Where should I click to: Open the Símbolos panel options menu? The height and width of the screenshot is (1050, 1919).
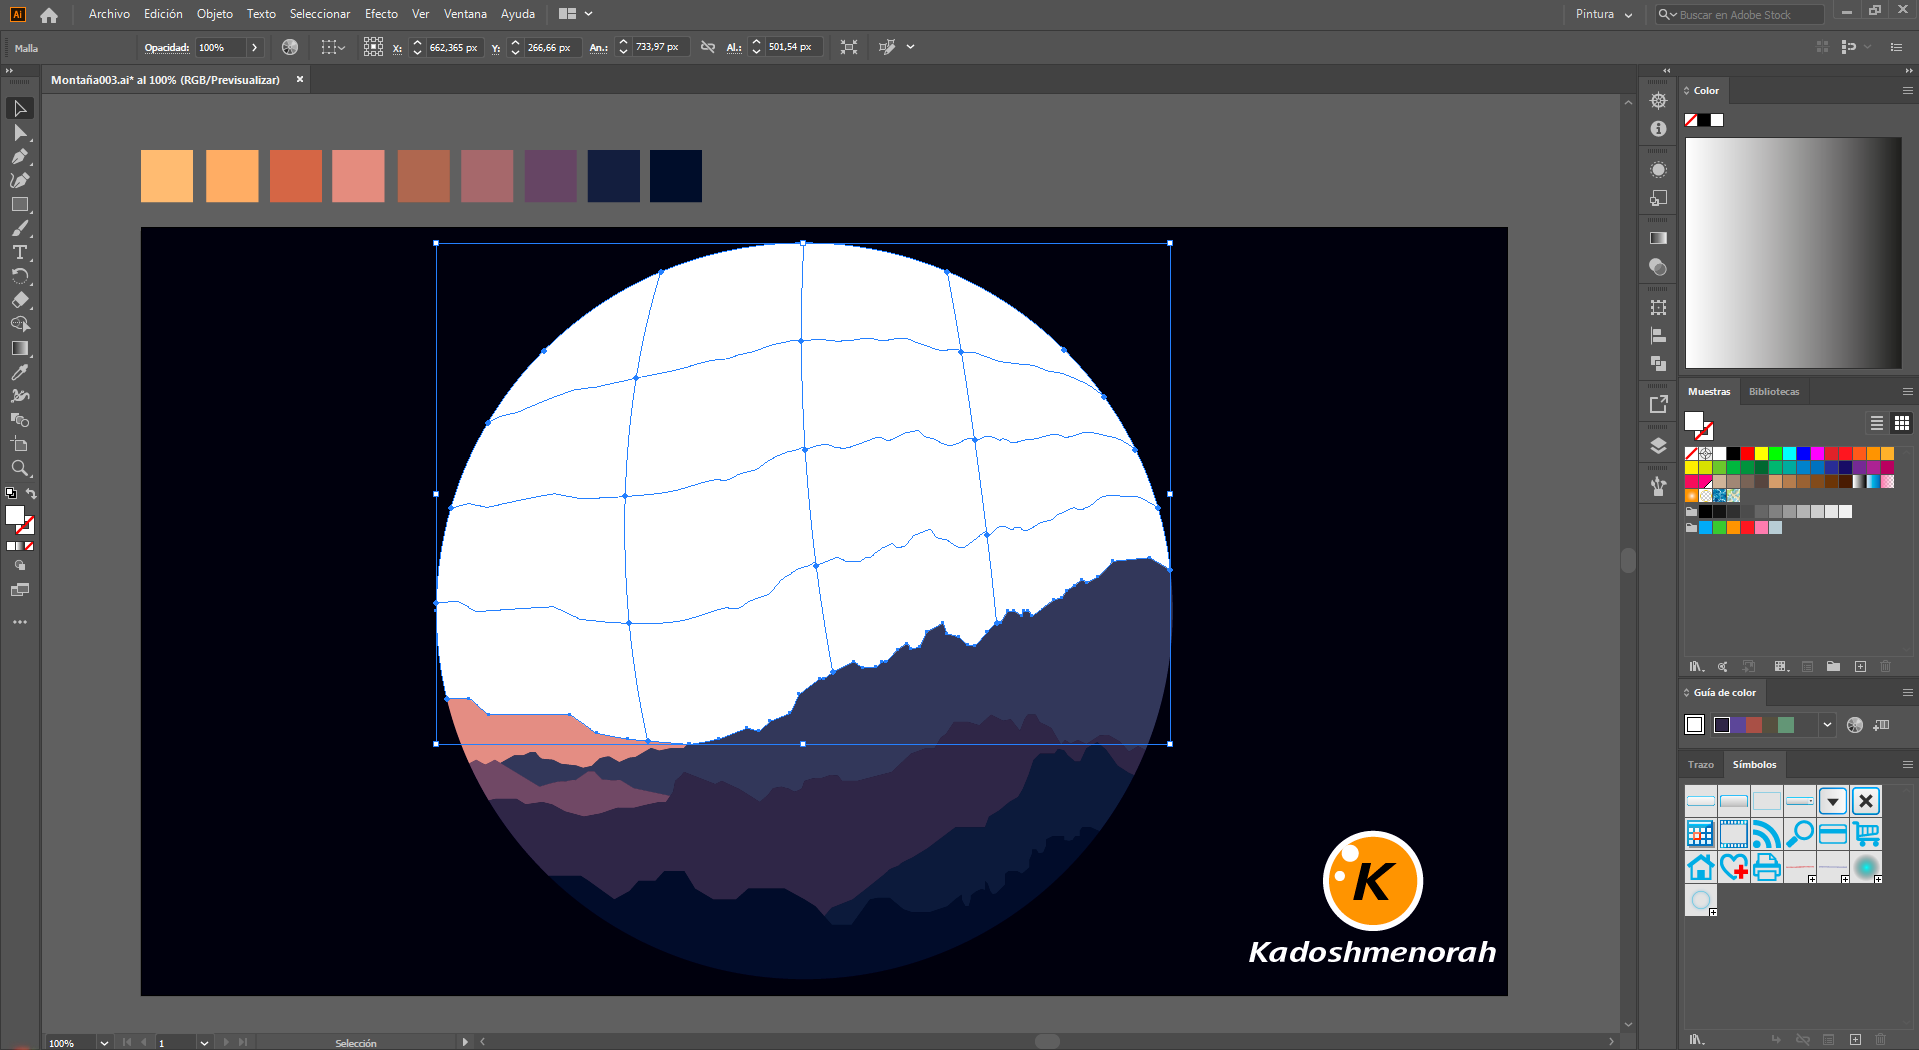[x=1907, y=765]
